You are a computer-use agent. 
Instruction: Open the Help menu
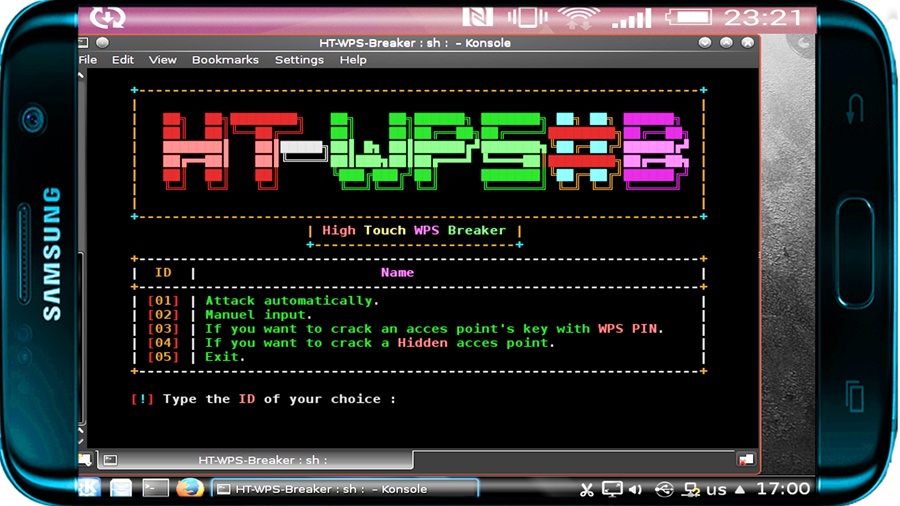352,60
